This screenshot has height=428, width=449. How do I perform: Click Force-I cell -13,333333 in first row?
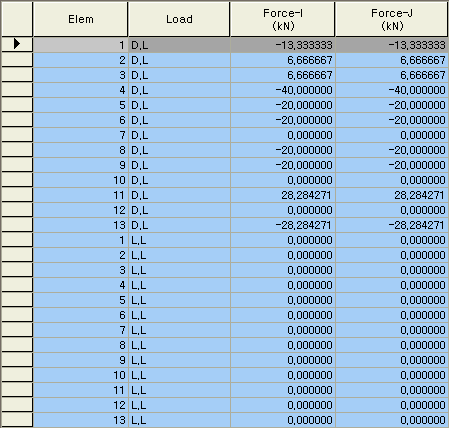(x=283, y=45)
